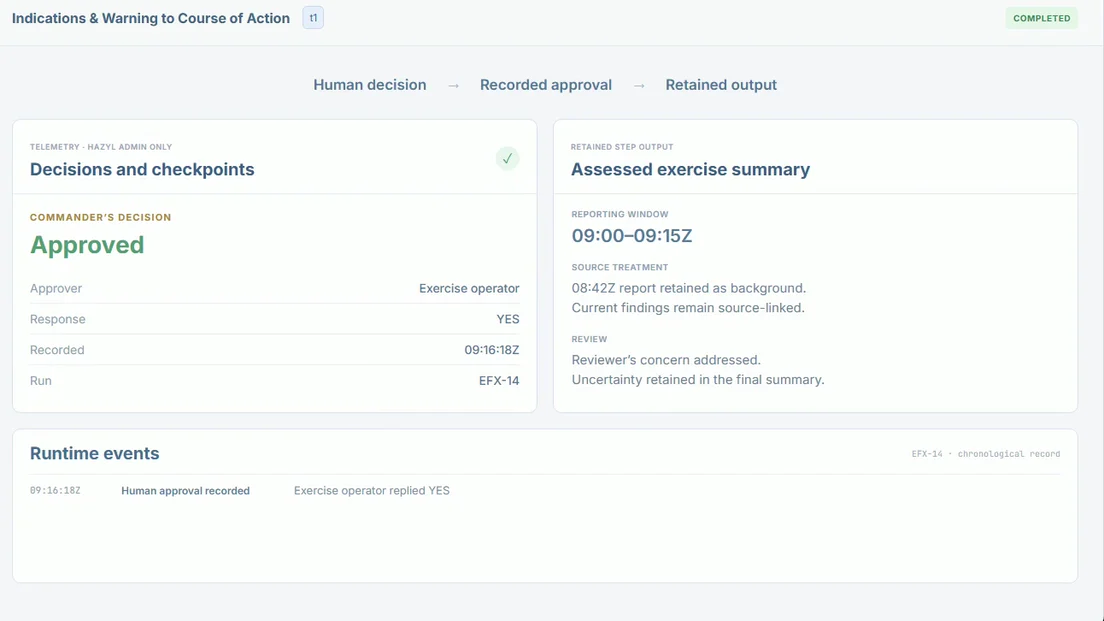Screen dimensions: 1104x621
Task: Click the page title Indications & Warning to Course of Action
Action: coord(151,18)
